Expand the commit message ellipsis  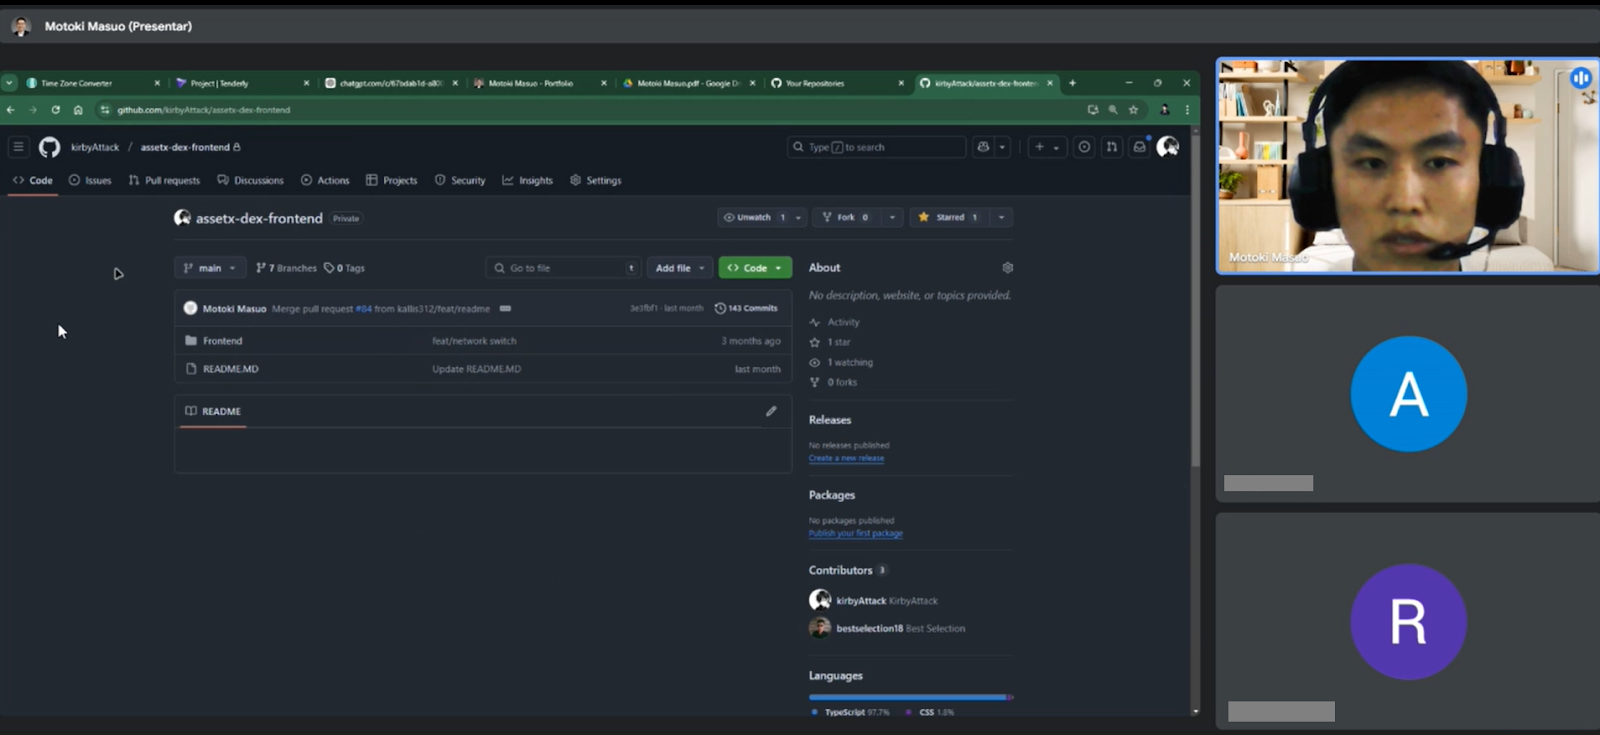[505, 309]
